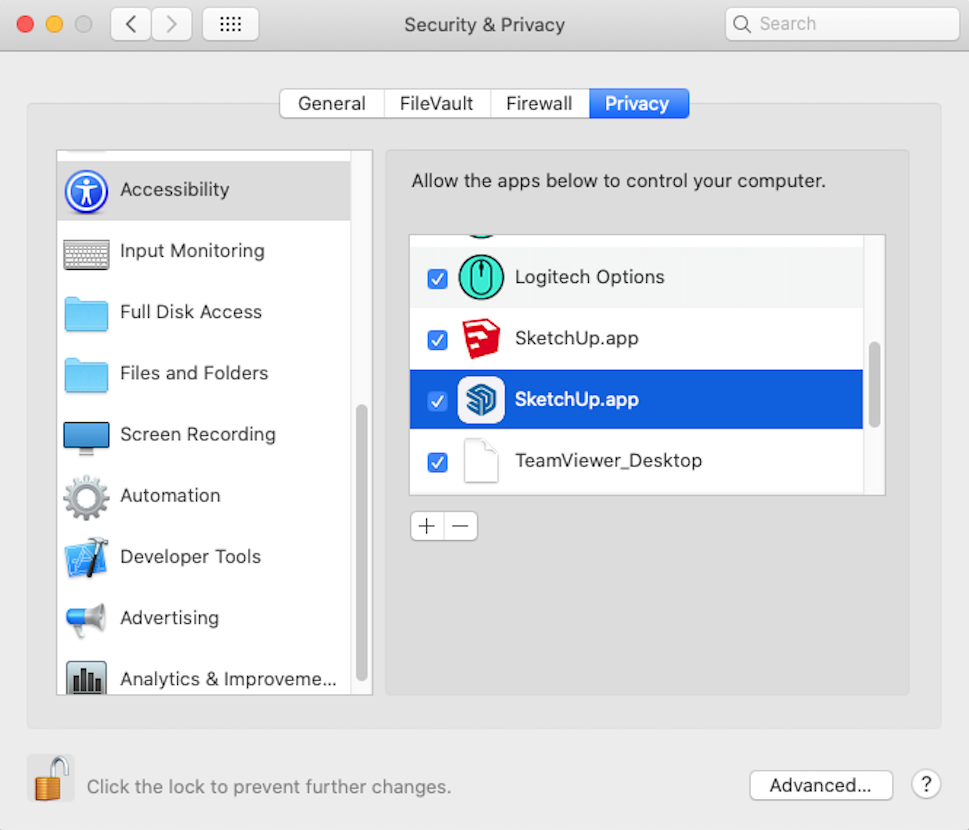Uncheck the Logitech Options checkbox
The image size is (969, 830).
pos(437,279)
